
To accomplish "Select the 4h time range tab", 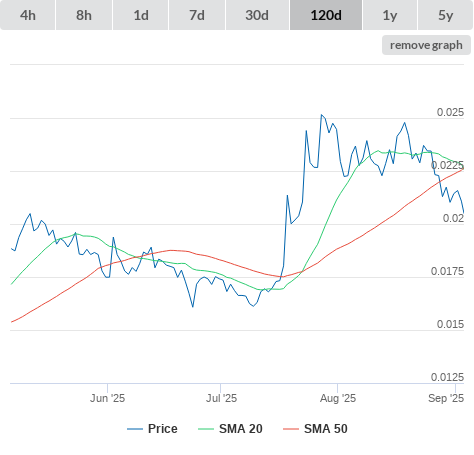I will [28, 15].
